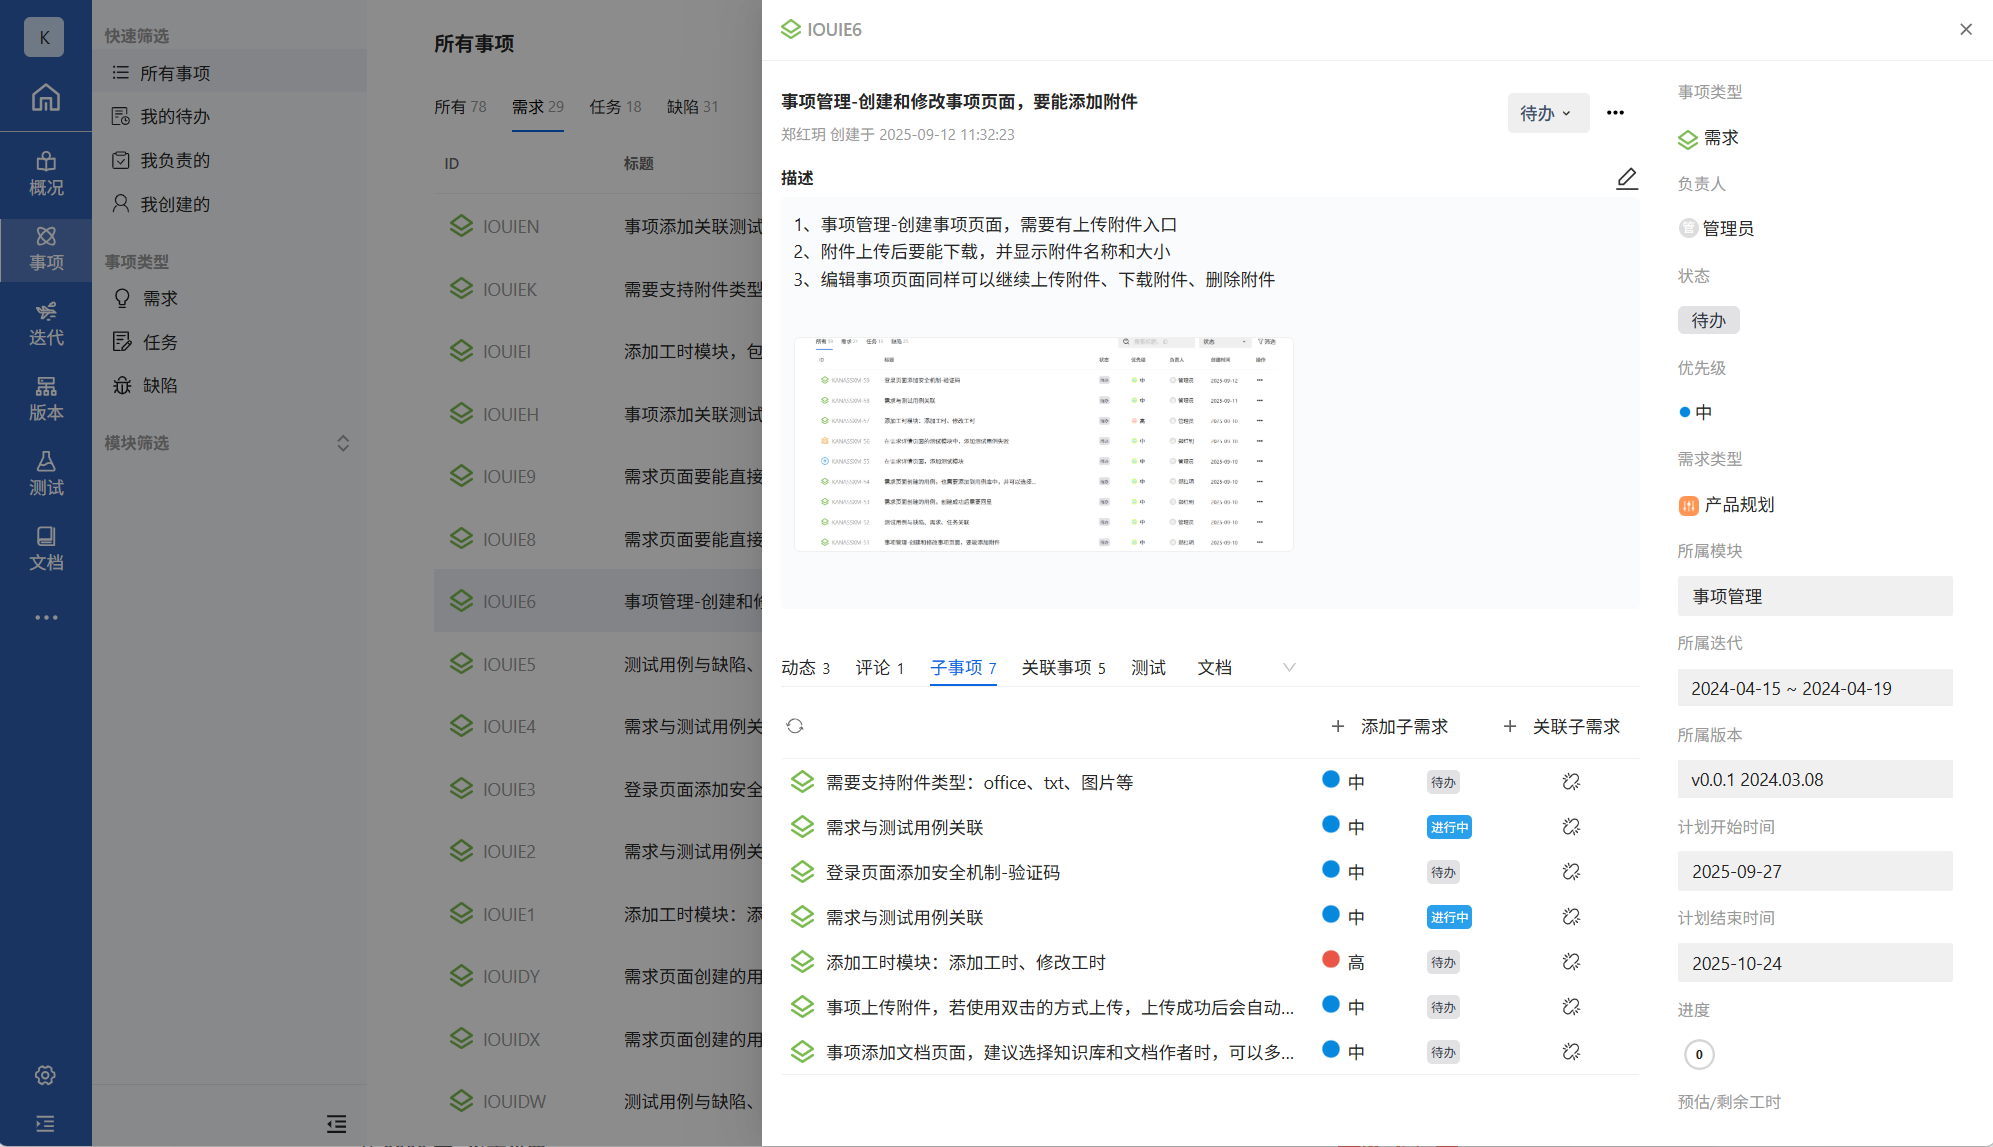
Task: Open 所属版本 dropdown v0.0.1 2024.03.08
Action: [1814, 780]
